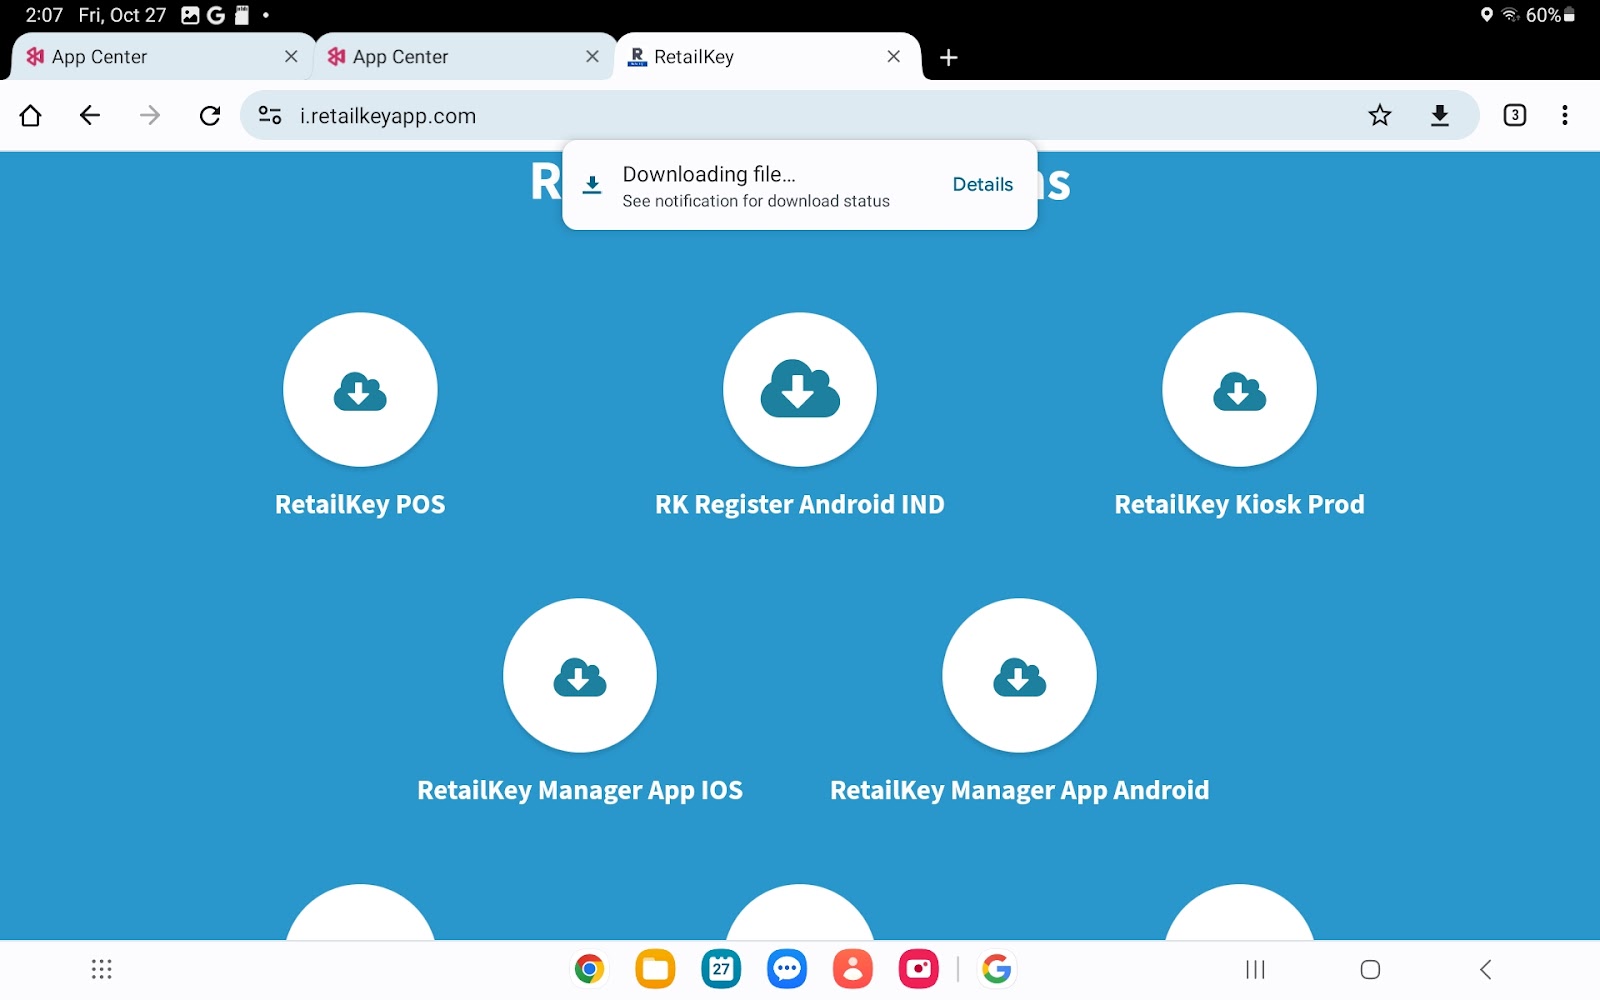Reload the page with the refresh icon

[209, 115]
